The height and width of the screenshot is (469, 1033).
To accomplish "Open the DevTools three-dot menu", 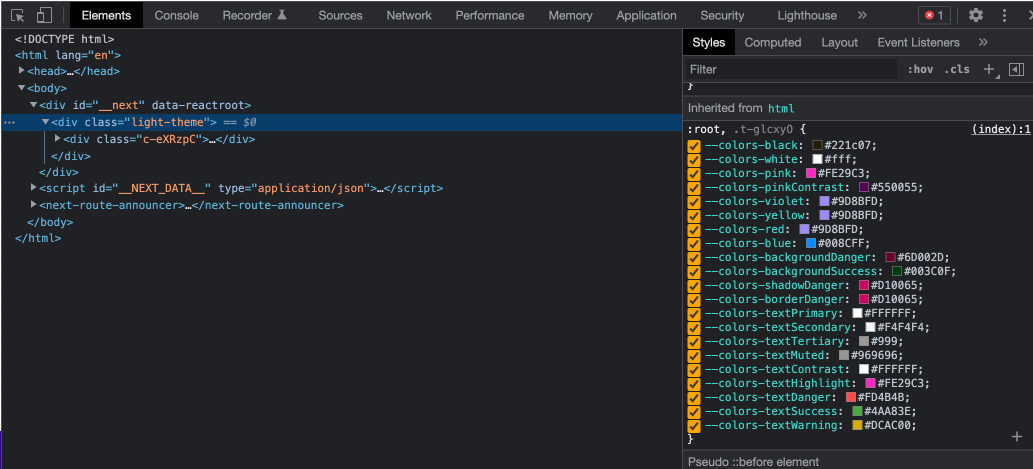I will point(1004,15).
